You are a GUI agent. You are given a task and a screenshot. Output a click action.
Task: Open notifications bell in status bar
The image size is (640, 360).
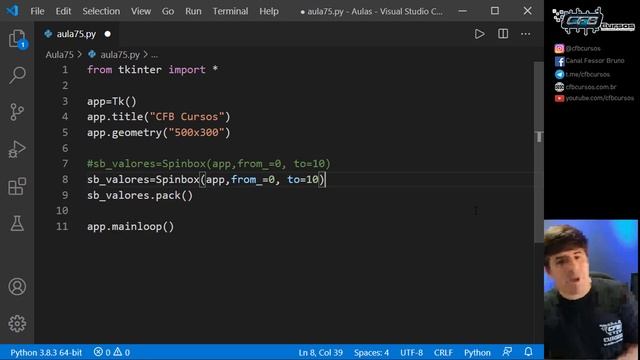pyautogui.click(x=528, y=352)
